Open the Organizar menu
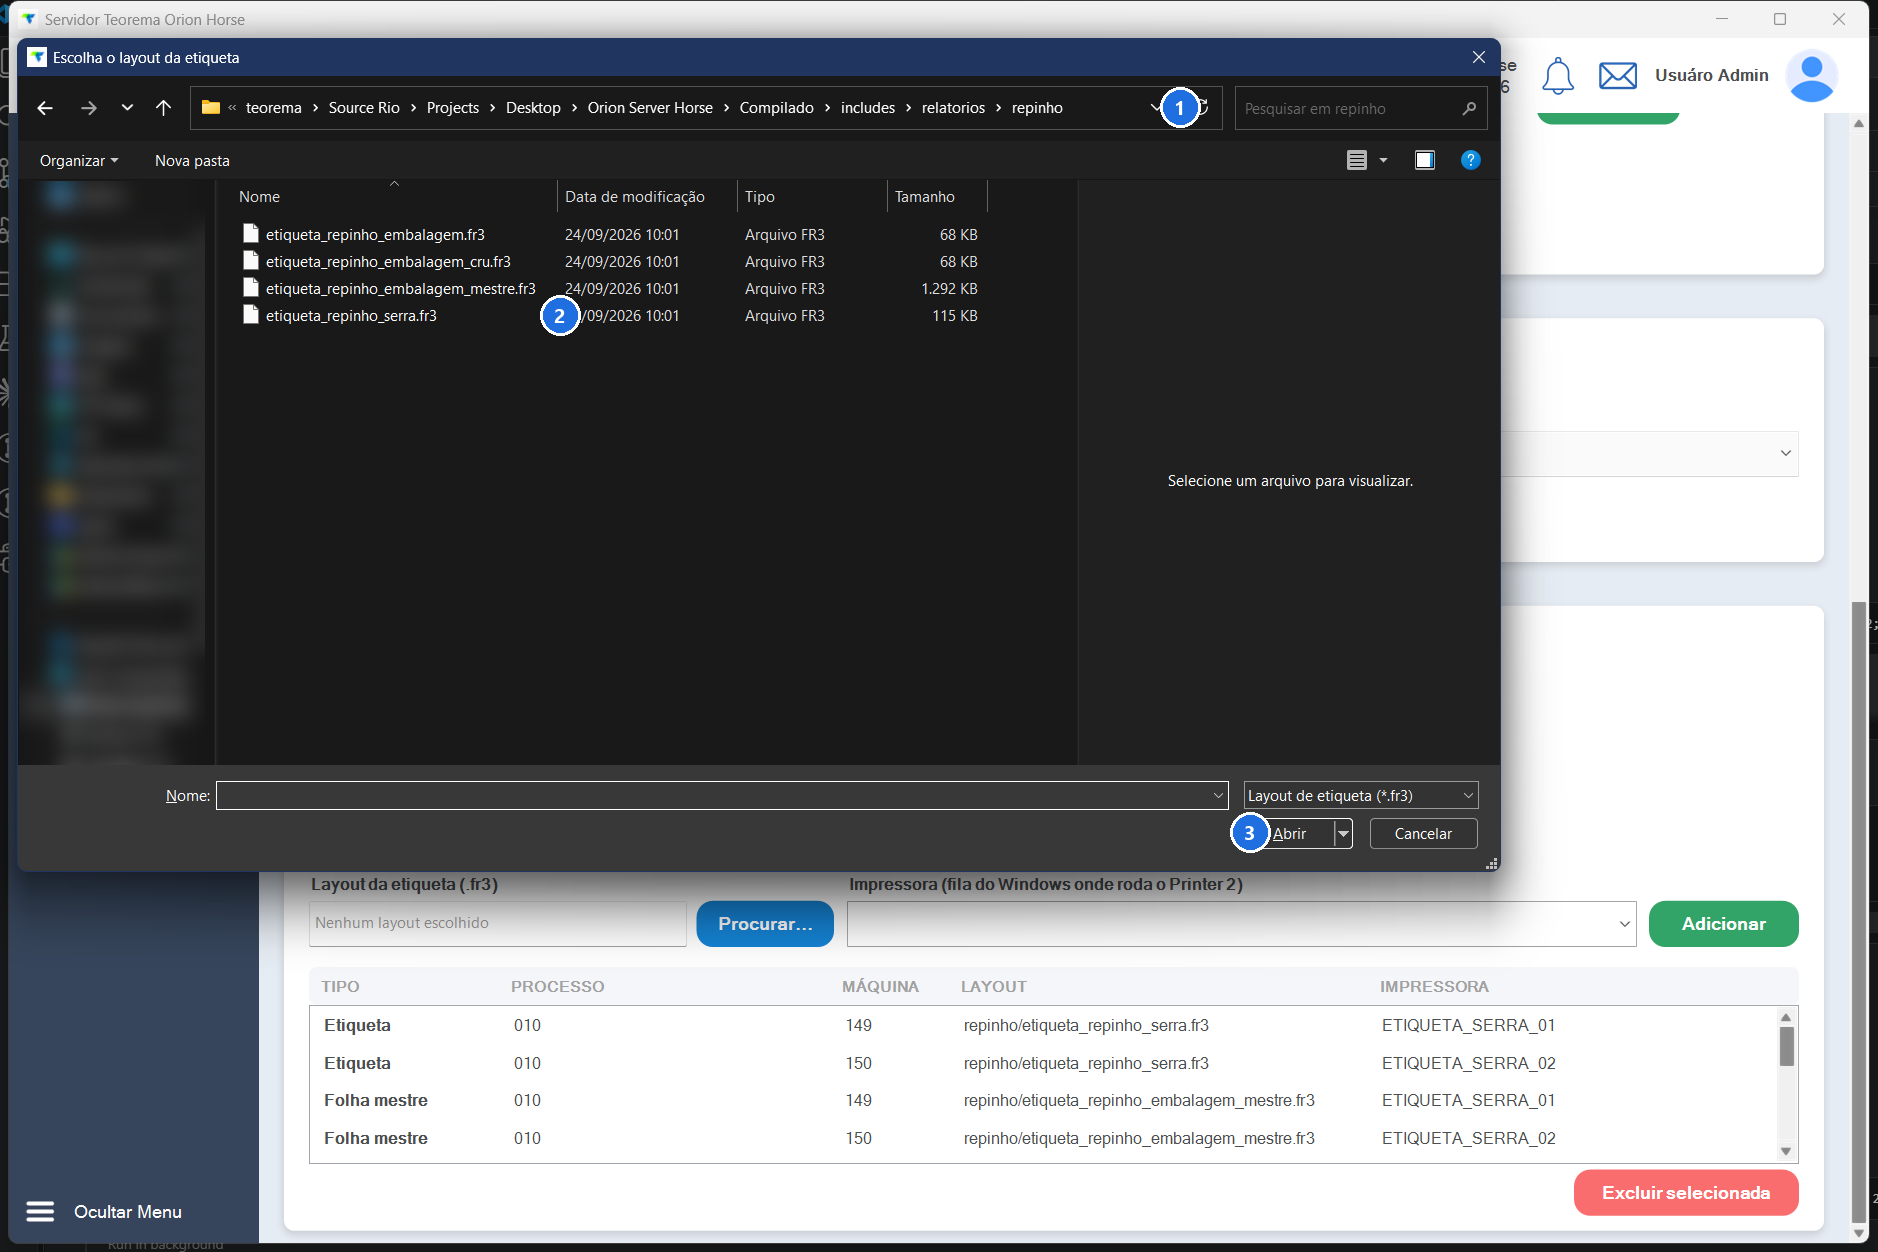The height and width of the screenshot is (1252, 1878). pos(79,160)
